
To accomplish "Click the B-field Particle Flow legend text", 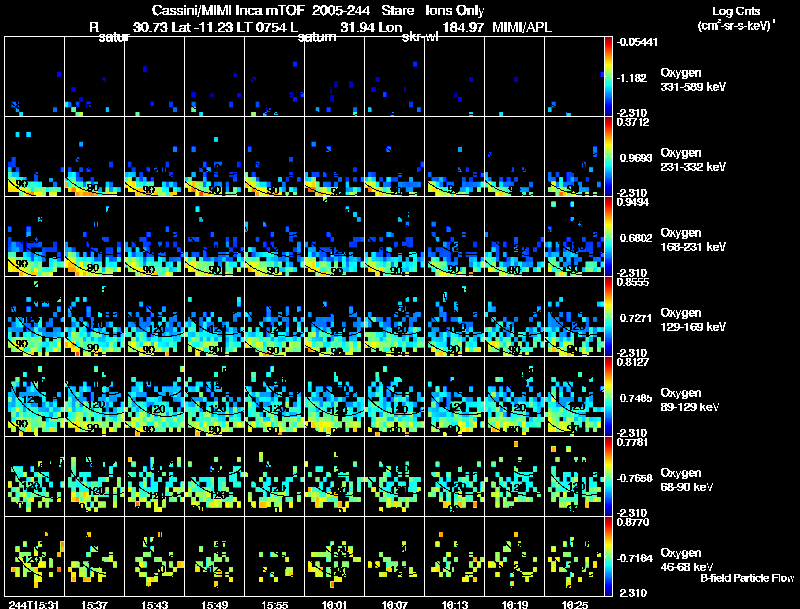I will pos(747,578).
